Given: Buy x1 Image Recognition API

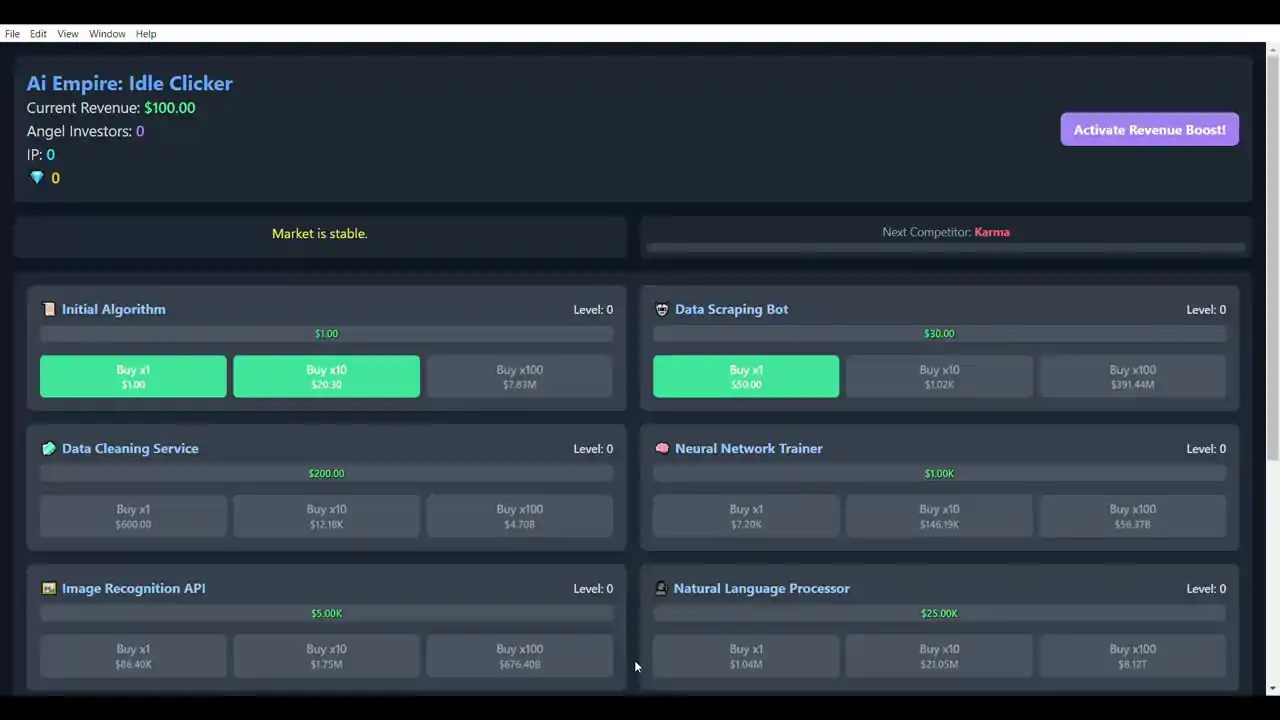Looking at the screenshot, I should [133, 656].
